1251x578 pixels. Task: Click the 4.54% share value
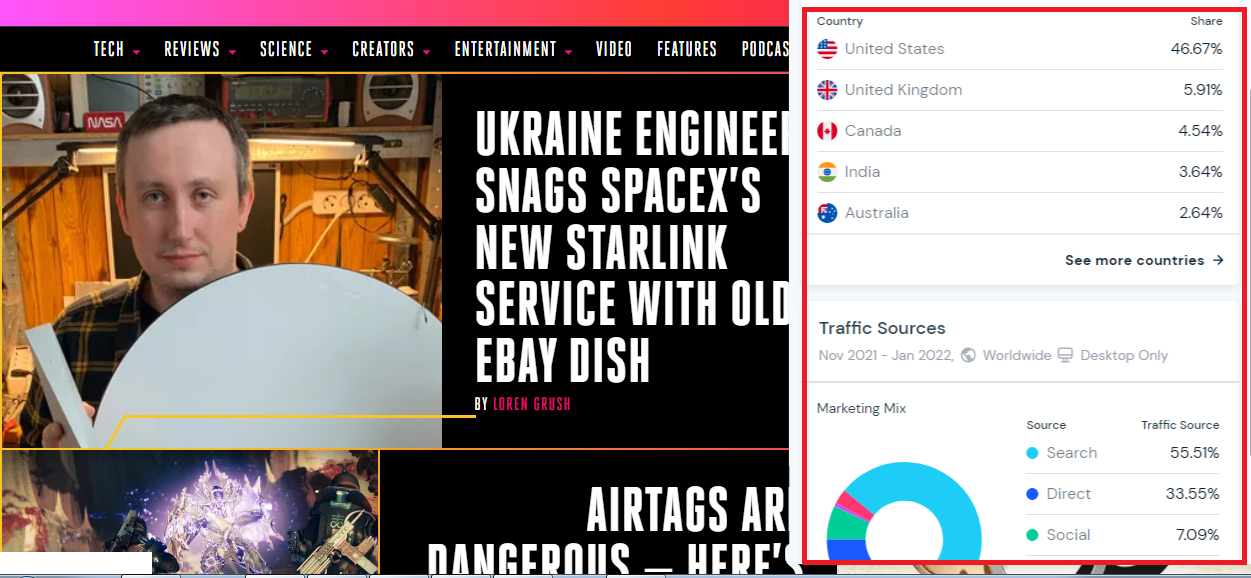[1200, 131]
